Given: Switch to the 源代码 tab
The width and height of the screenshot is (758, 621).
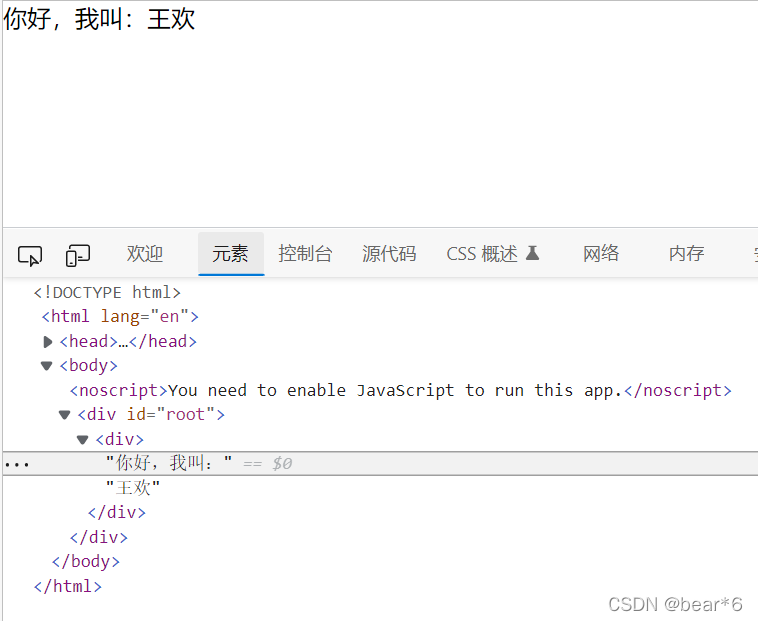Looking at the screenshot, I should tap(389, 254).
